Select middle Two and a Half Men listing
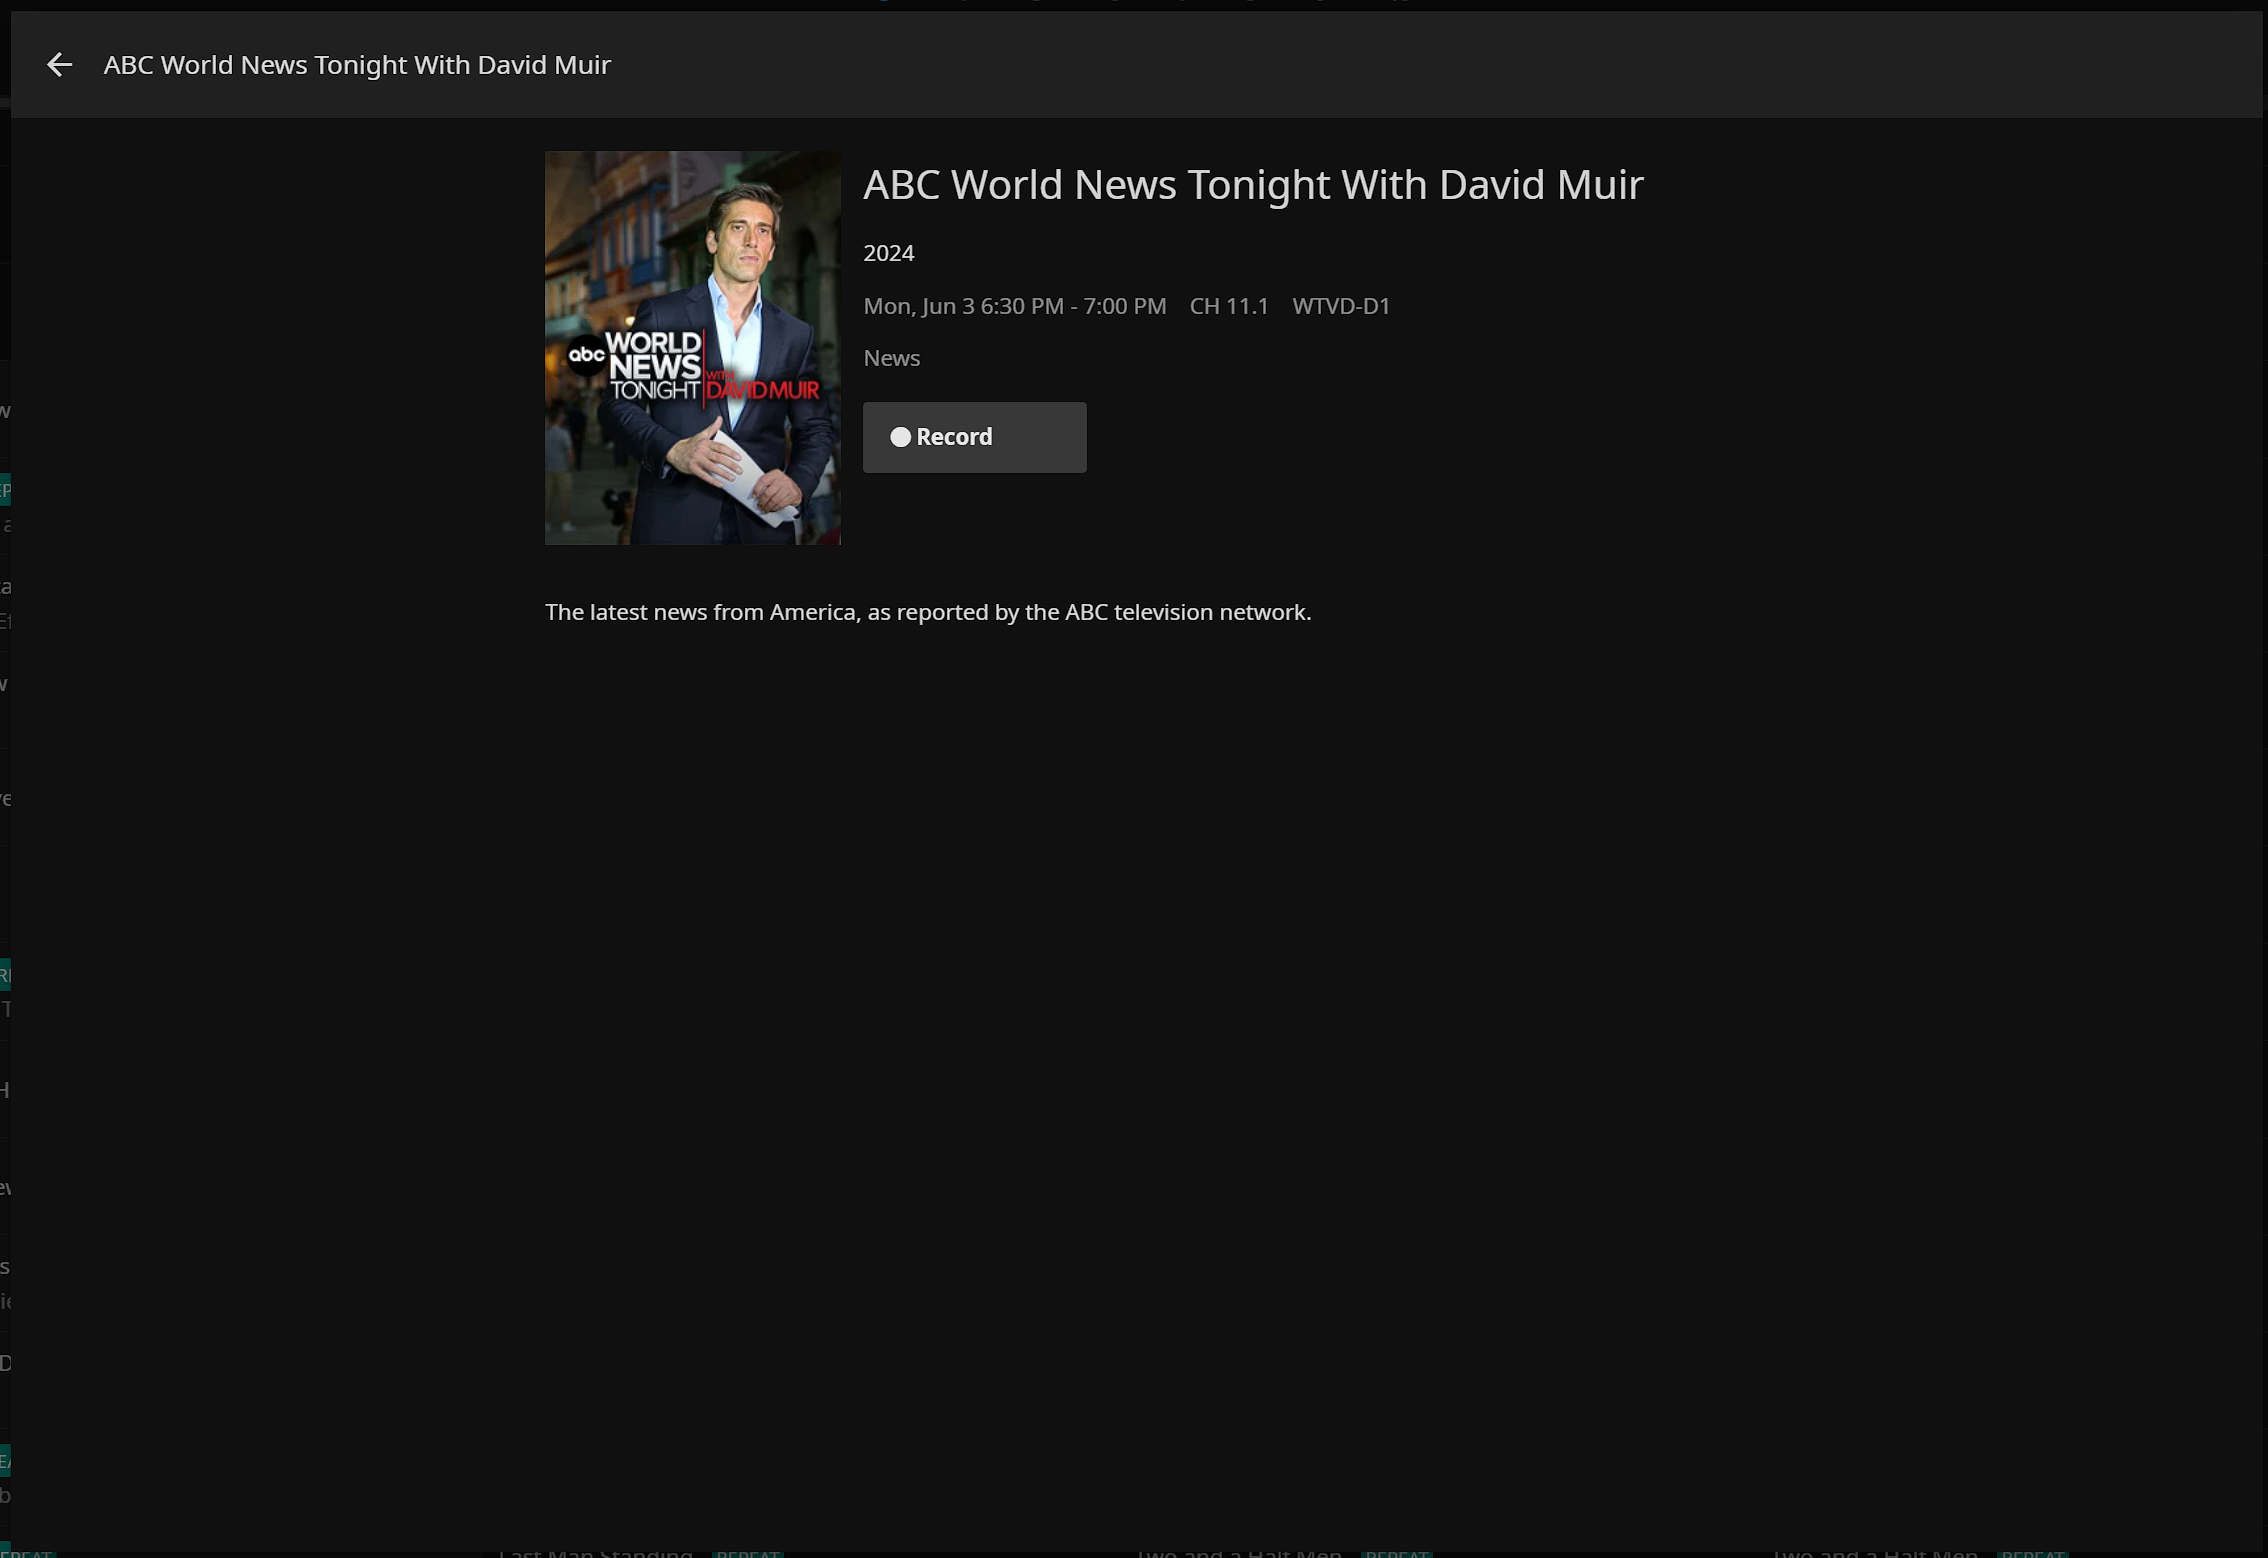This screenshot has width=2268, height=1558. coord(1238,1553)
